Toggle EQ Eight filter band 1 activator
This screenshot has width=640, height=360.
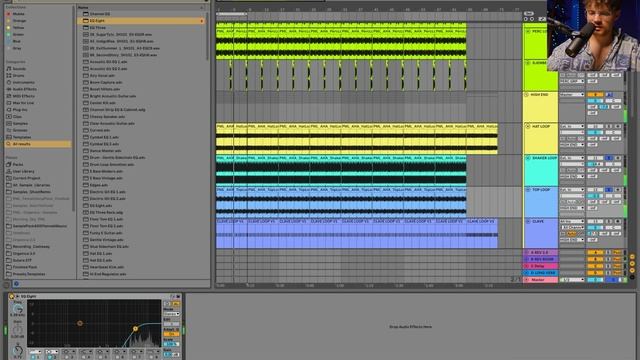pyautogui.click(x=33, y=357)
